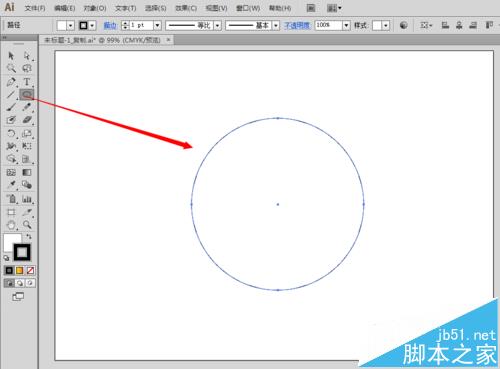Image resolution: width=500 pixels, height=369 pixels.
Task: Select the Blob Brush tool
Action: 11,120
